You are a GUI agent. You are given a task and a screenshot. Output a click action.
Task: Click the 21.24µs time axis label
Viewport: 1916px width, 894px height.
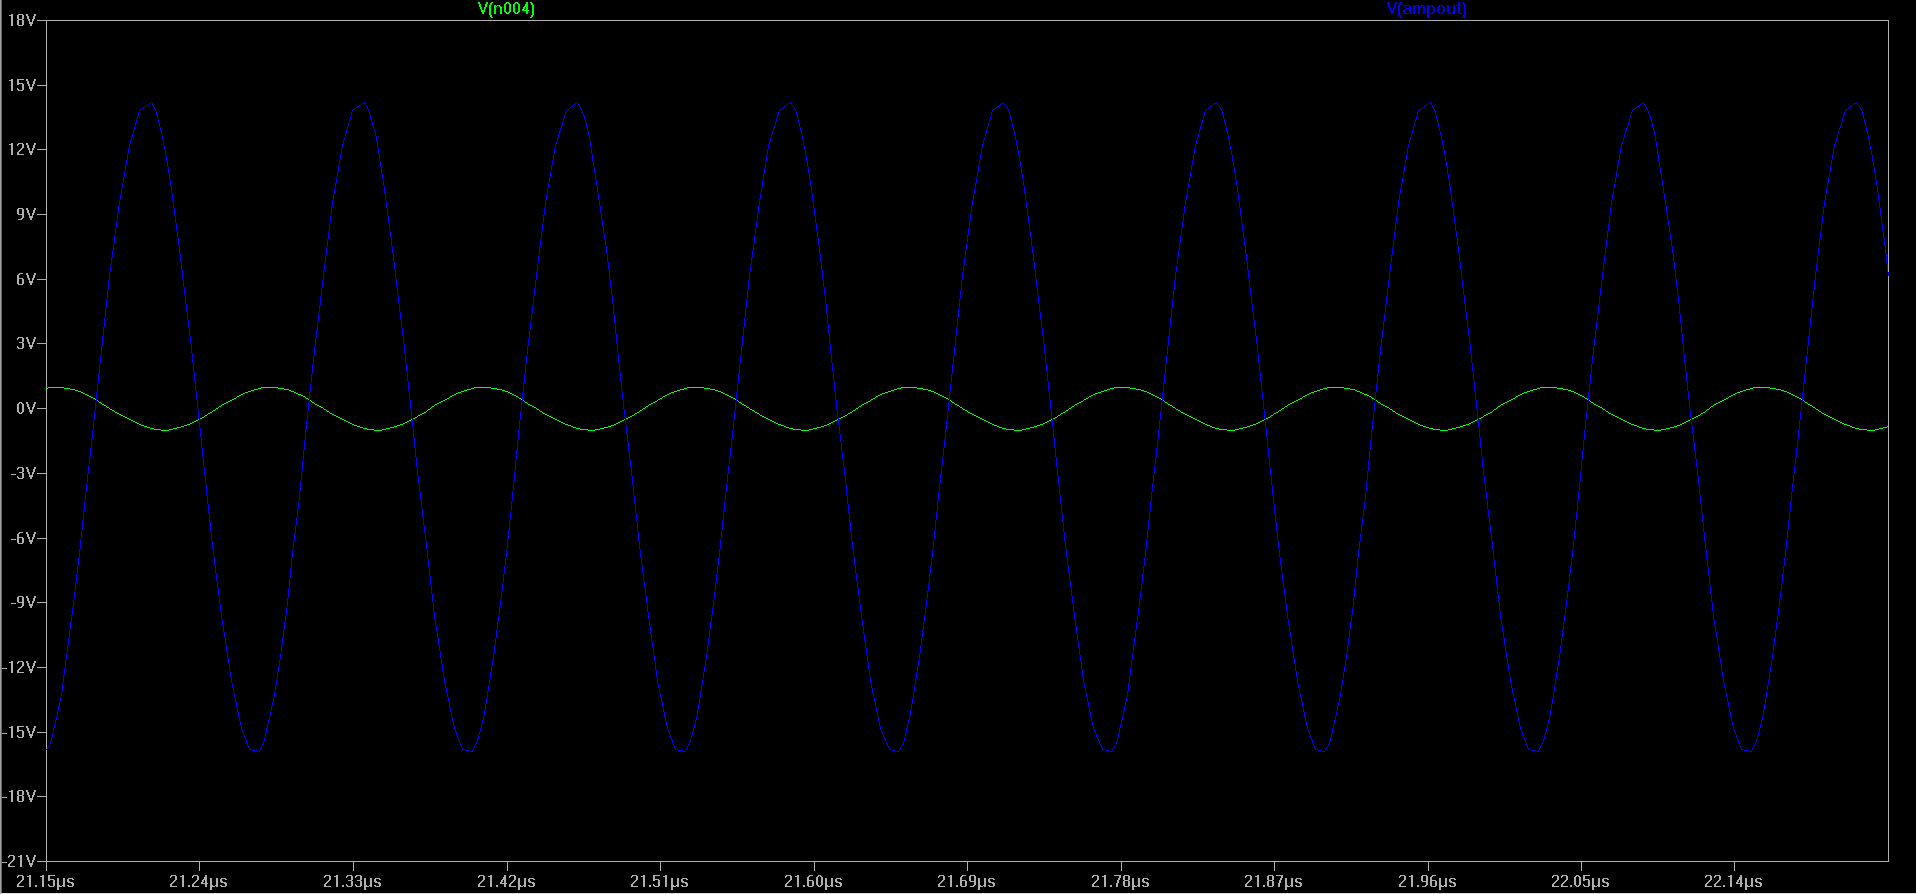click(x=198, y=881)
